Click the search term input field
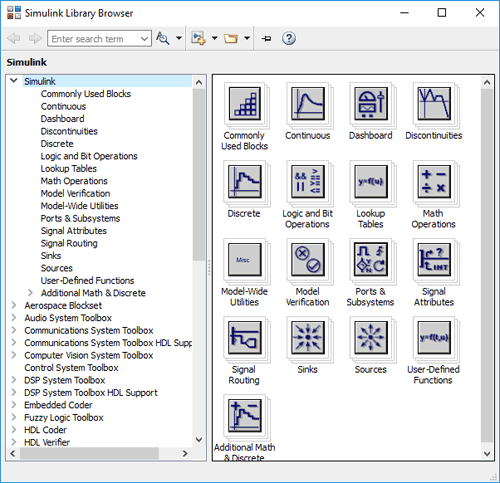Screen dimensions: 500x483 pos(94,39)
